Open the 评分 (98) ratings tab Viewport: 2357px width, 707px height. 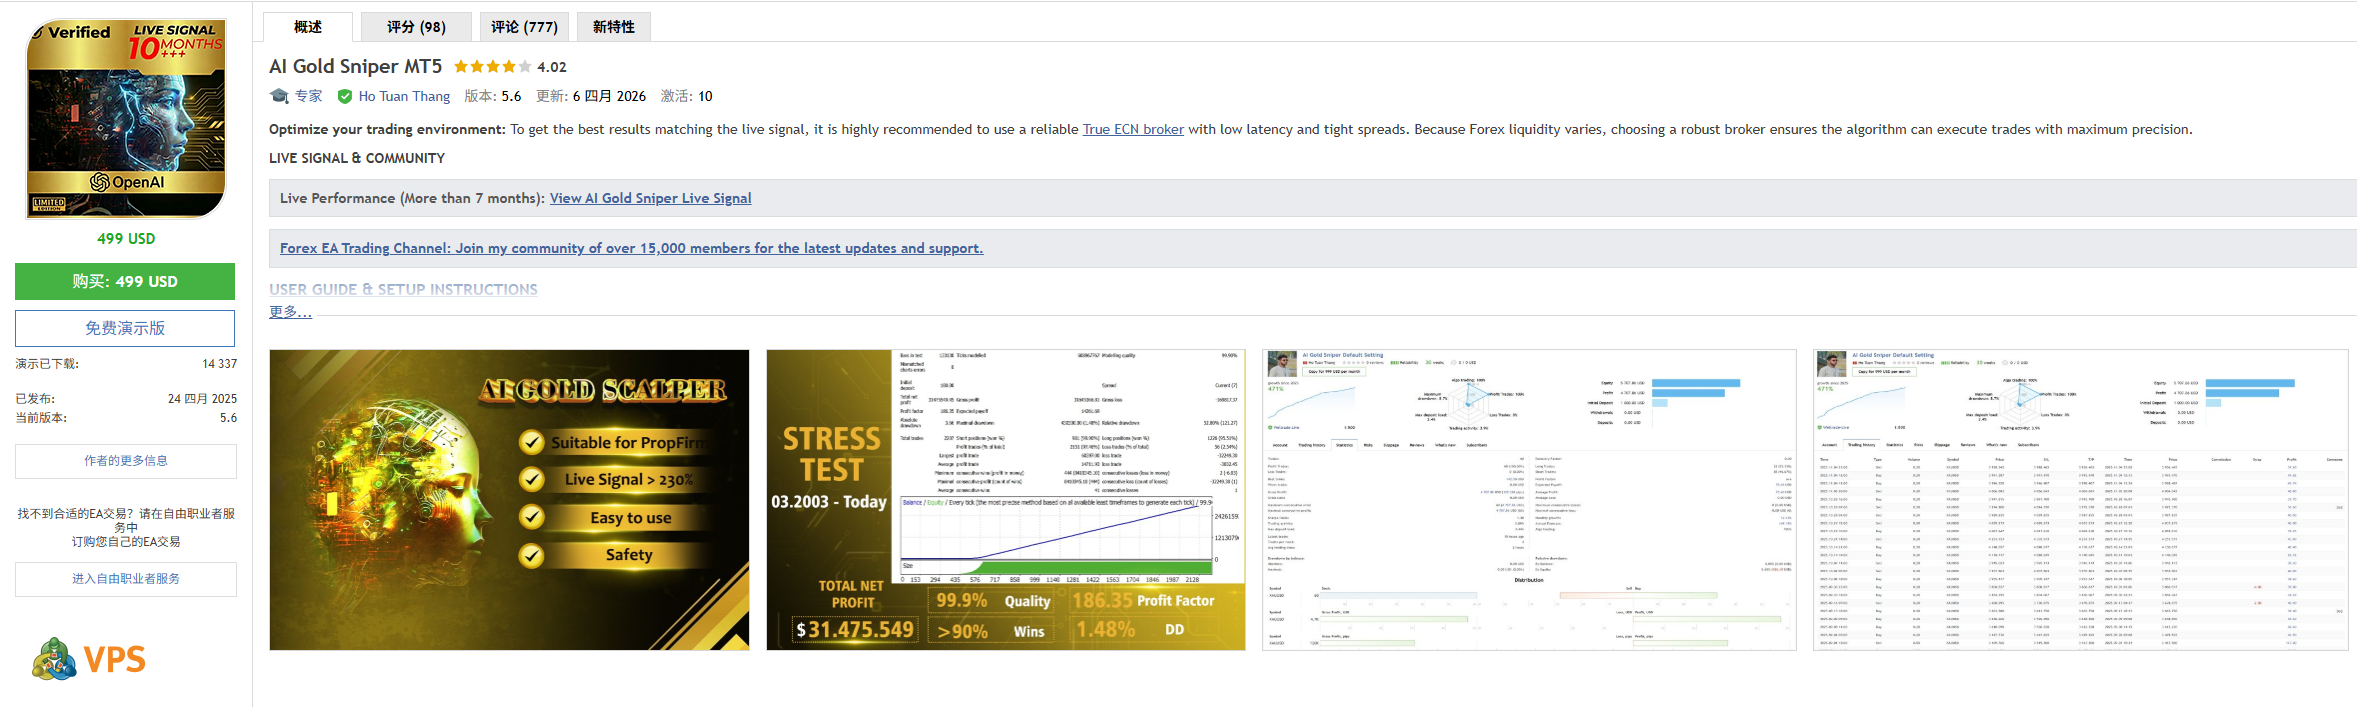click(x=416, y=27)
